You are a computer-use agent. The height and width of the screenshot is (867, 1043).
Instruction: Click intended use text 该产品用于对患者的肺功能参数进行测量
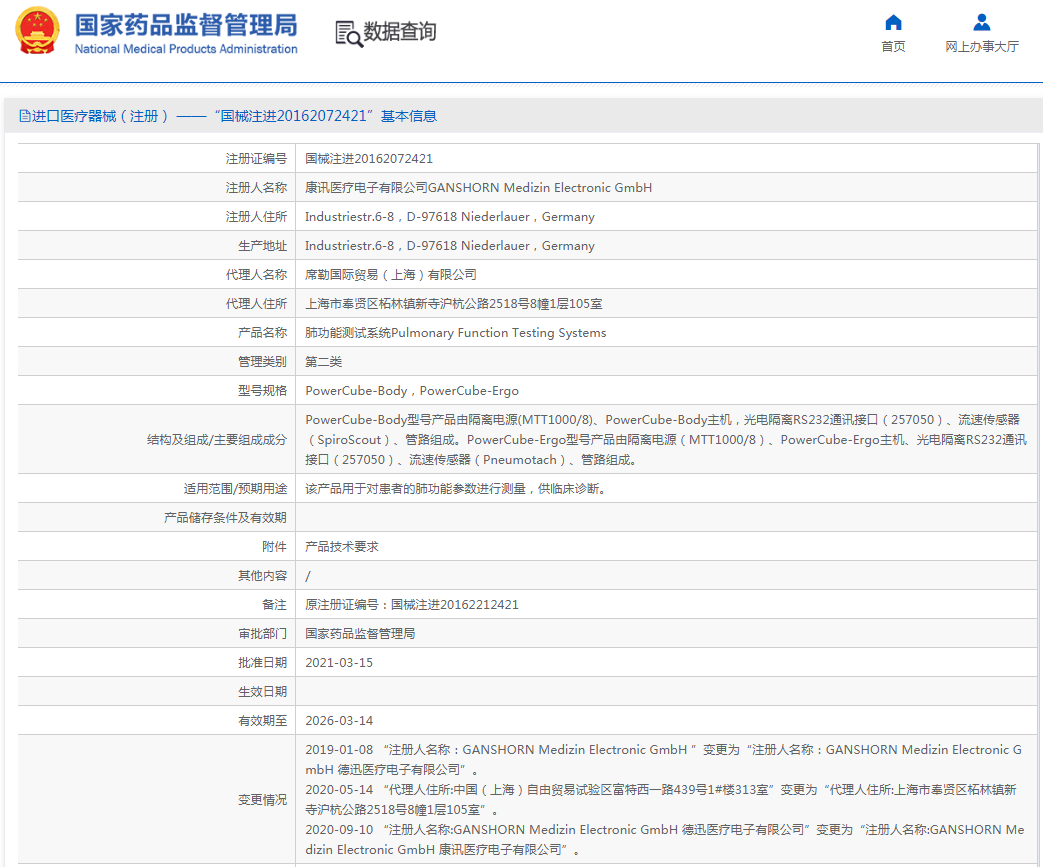tap(456, 489)
